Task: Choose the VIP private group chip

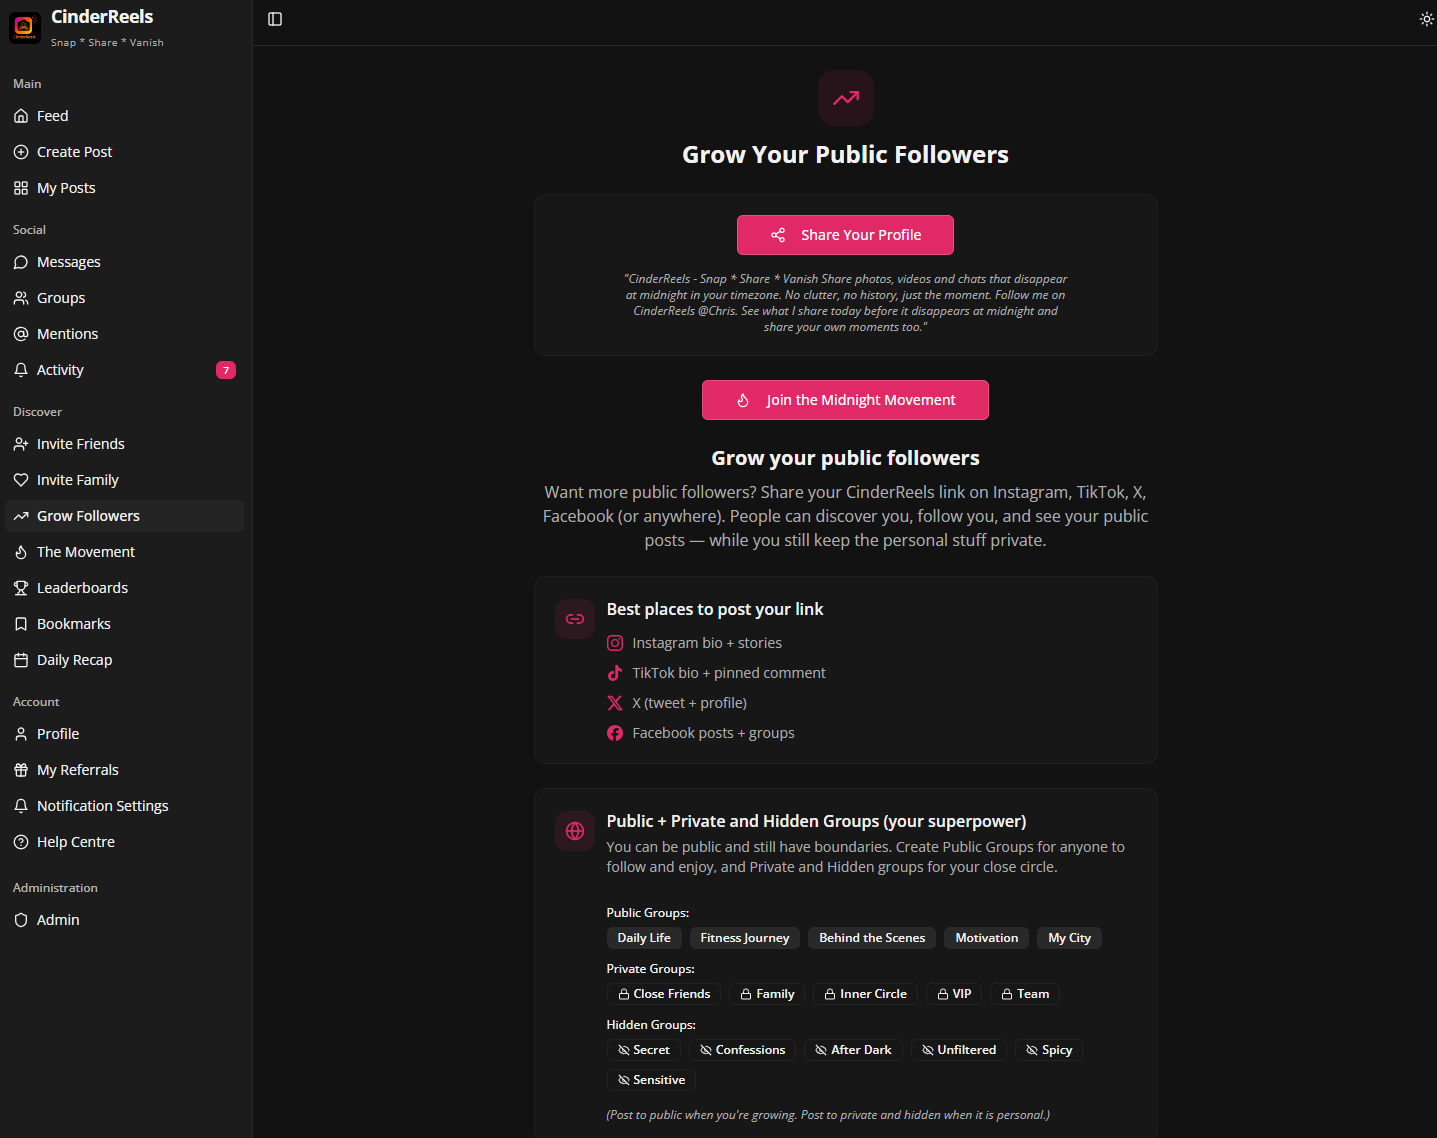Action: coord(954,994)
